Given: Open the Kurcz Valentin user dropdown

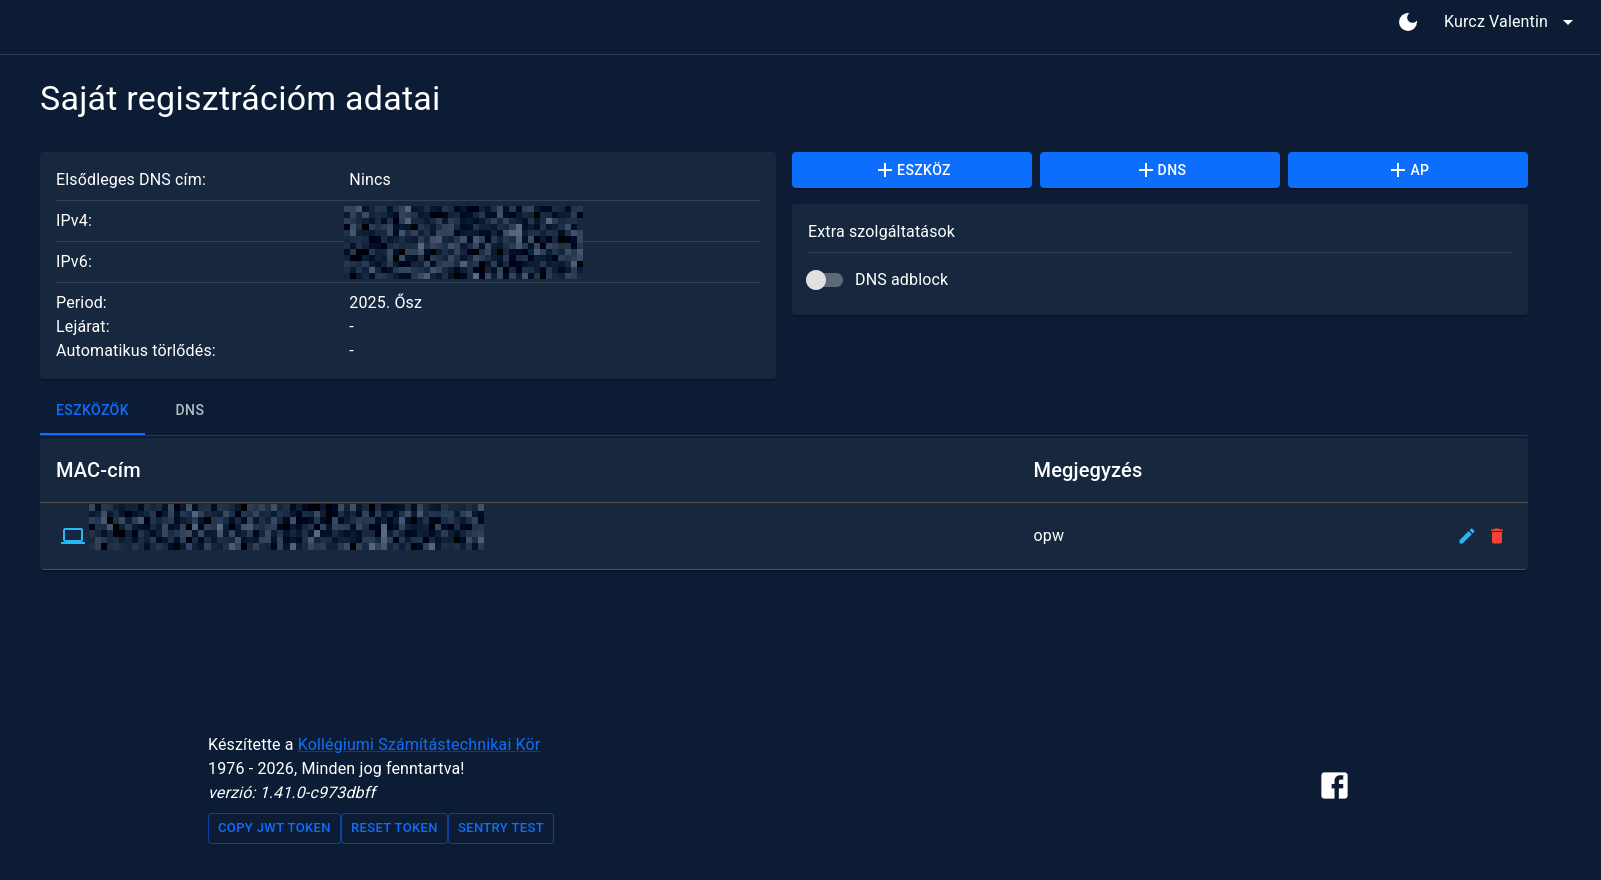Looking at the screenshot, I should pos(1495,22).
